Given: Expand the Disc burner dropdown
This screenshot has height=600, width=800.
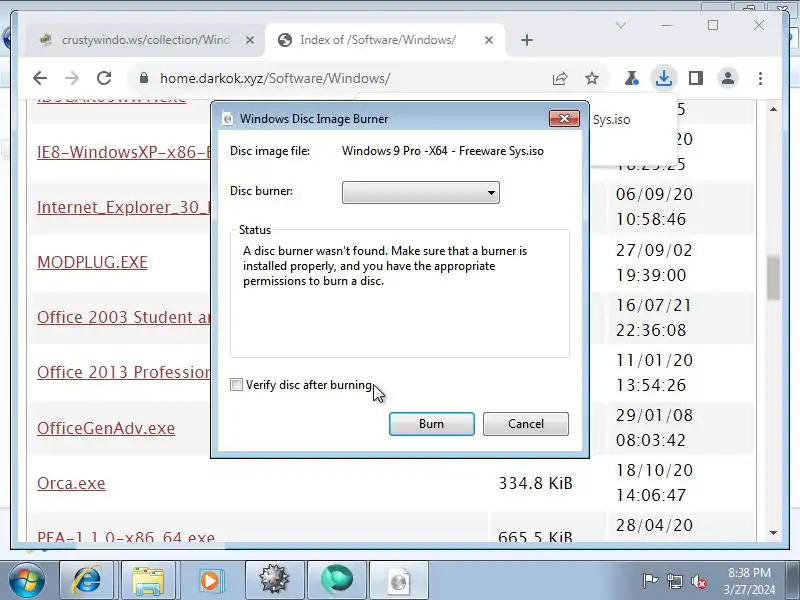Looking at the screenshot, I should pos(420,192).
